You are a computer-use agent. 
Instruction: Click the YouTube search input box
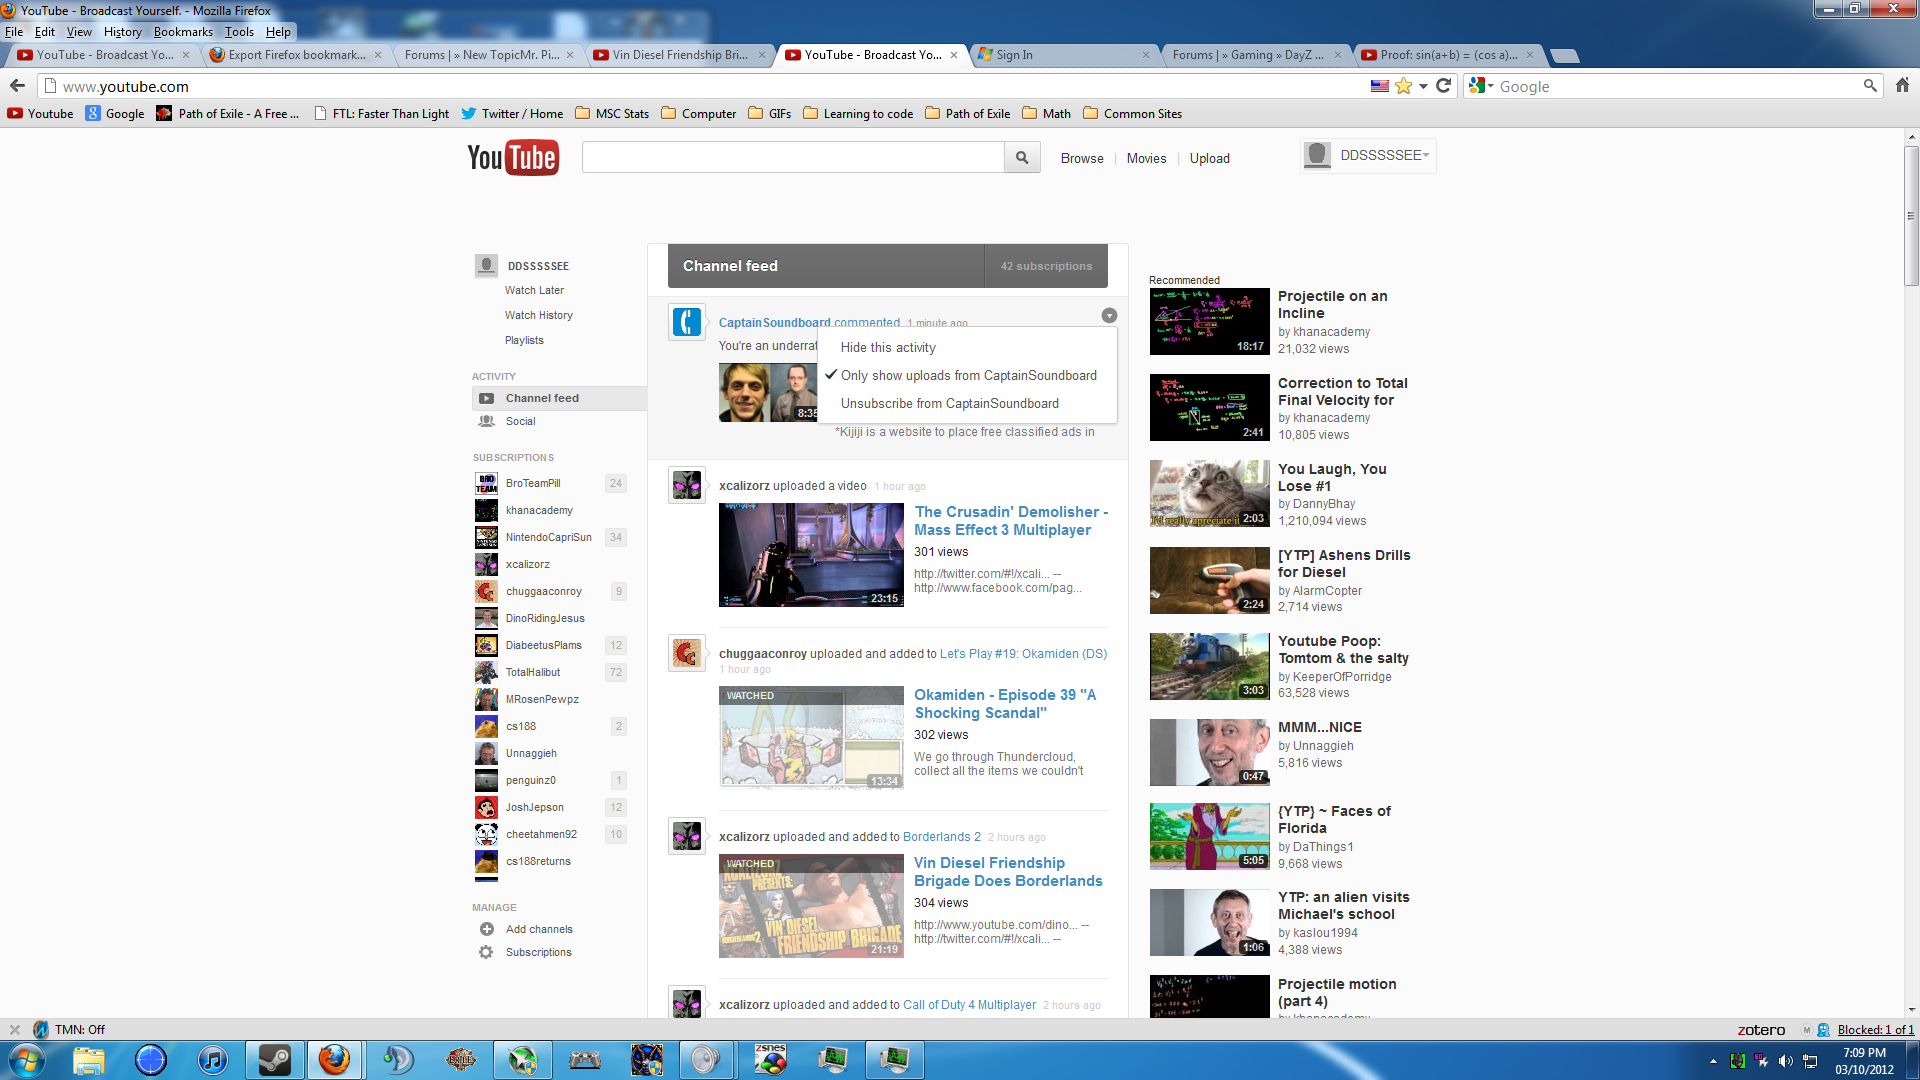pos(793,157)
